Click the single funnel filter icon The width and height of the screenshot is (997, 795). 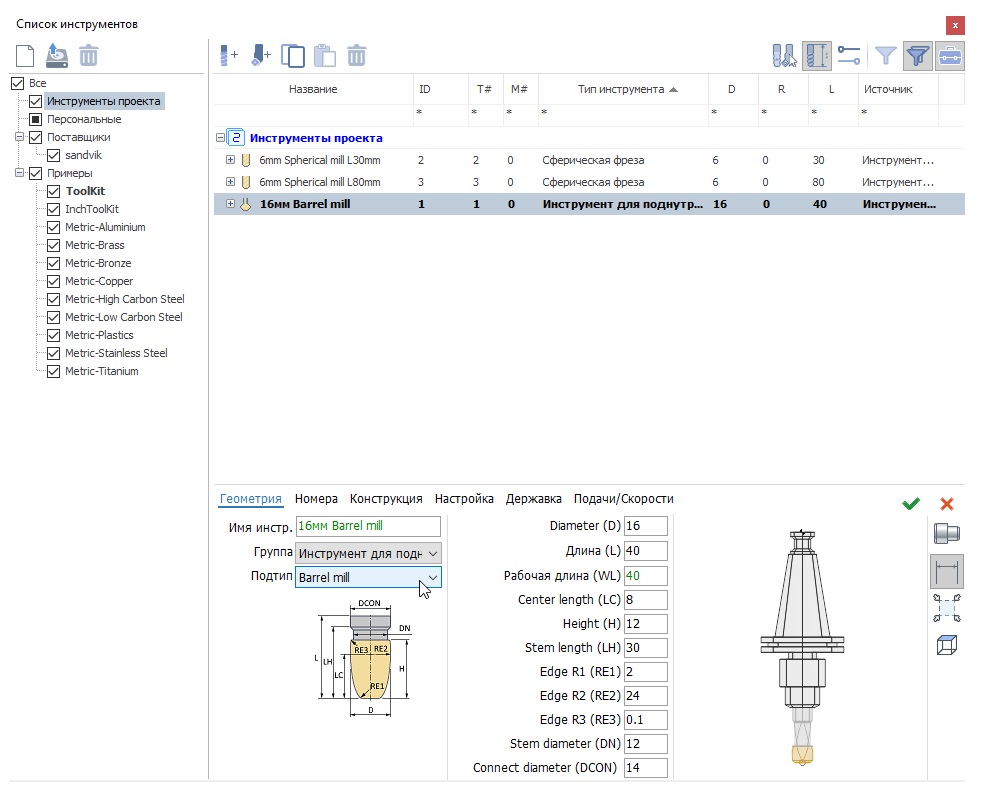(886, 56)
